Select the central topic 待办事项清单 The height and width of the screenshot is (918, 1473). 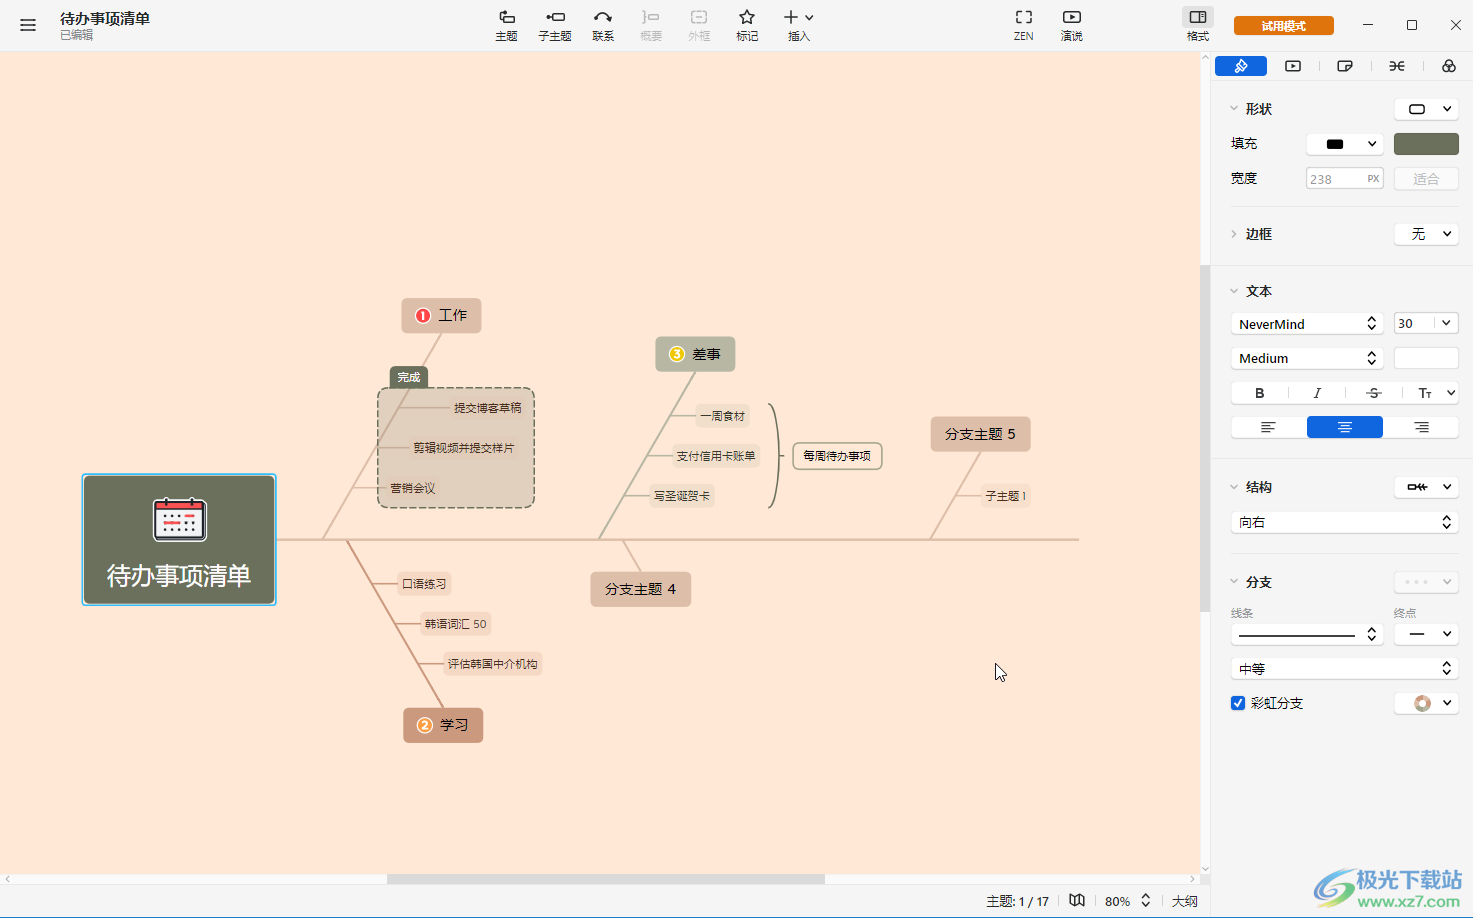(179, 540)
